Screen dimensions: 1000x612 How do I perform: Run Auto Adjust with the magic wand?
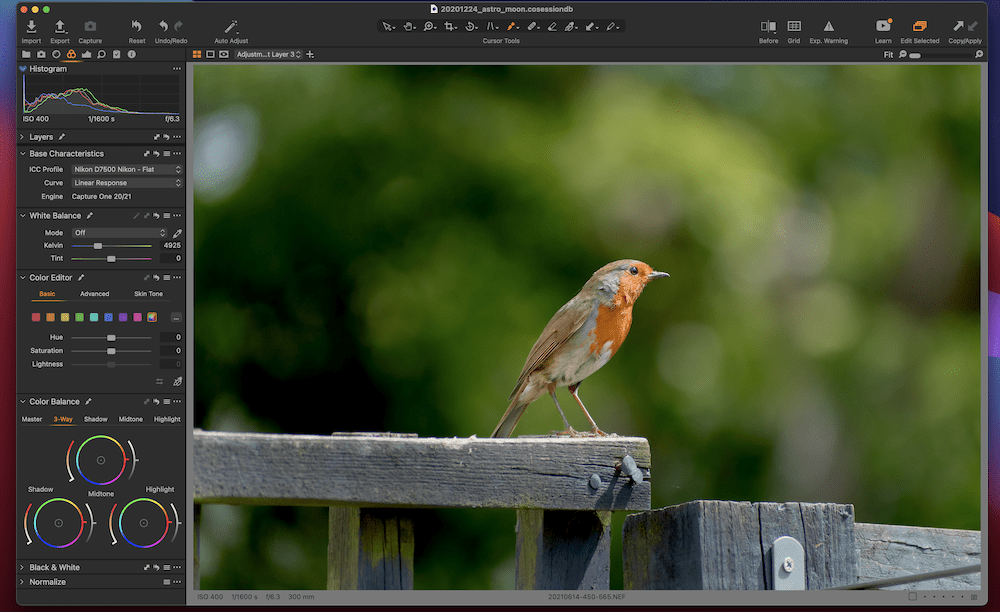pos(231,26)
